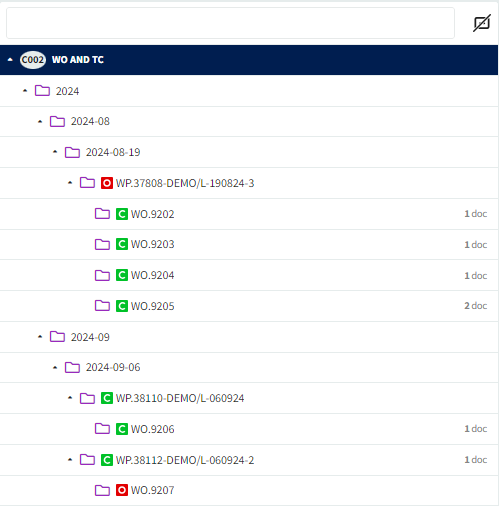Click green C status icon of WO.9202

click(122, 214)
